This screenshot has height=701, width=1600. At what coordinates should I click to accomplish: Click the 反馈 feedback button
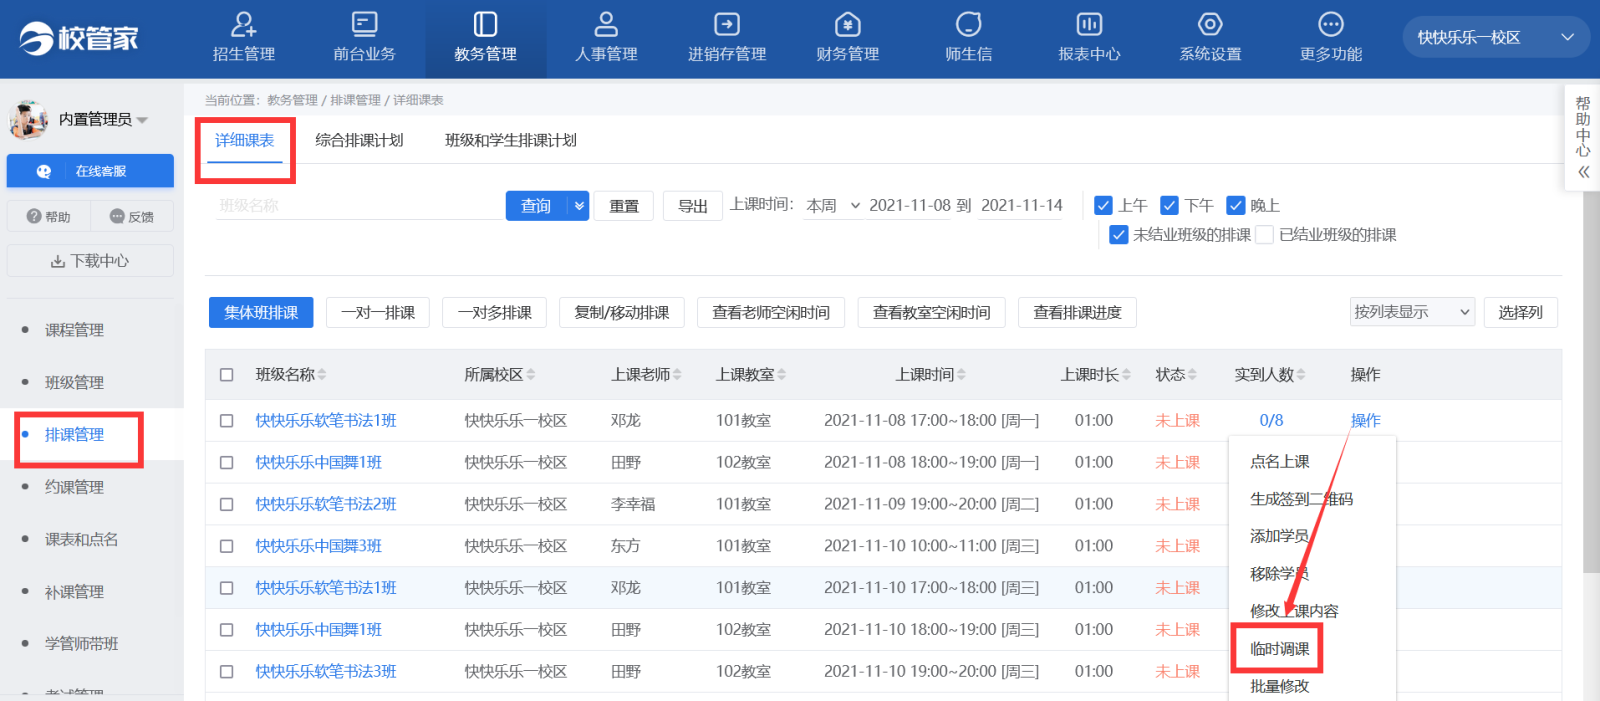(132, 216)
